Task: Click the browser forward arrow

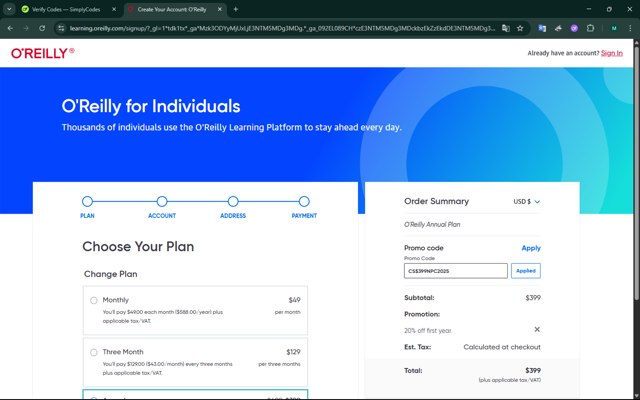Action: (26, 28)
